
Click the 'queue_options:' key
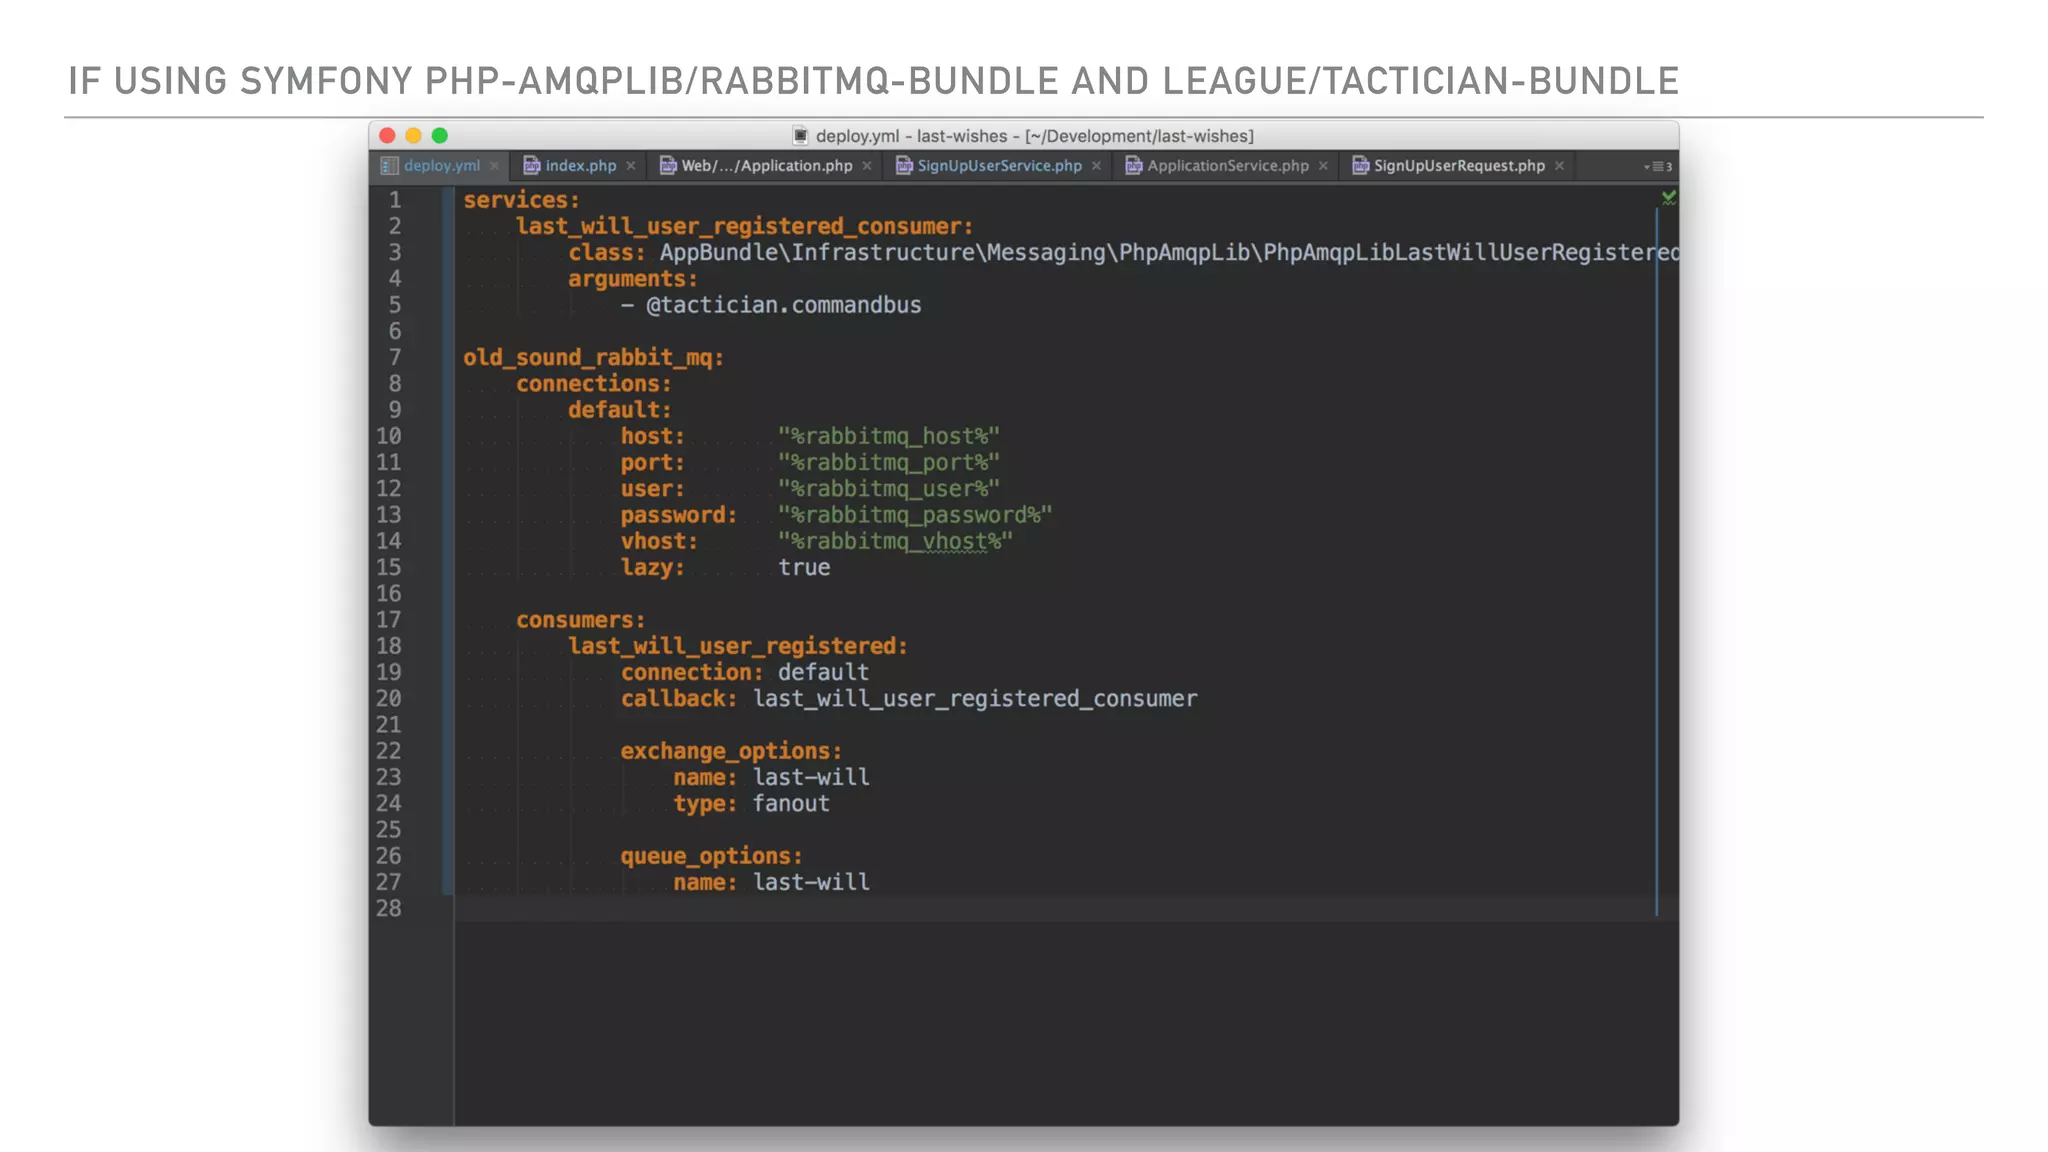(711, 856)
